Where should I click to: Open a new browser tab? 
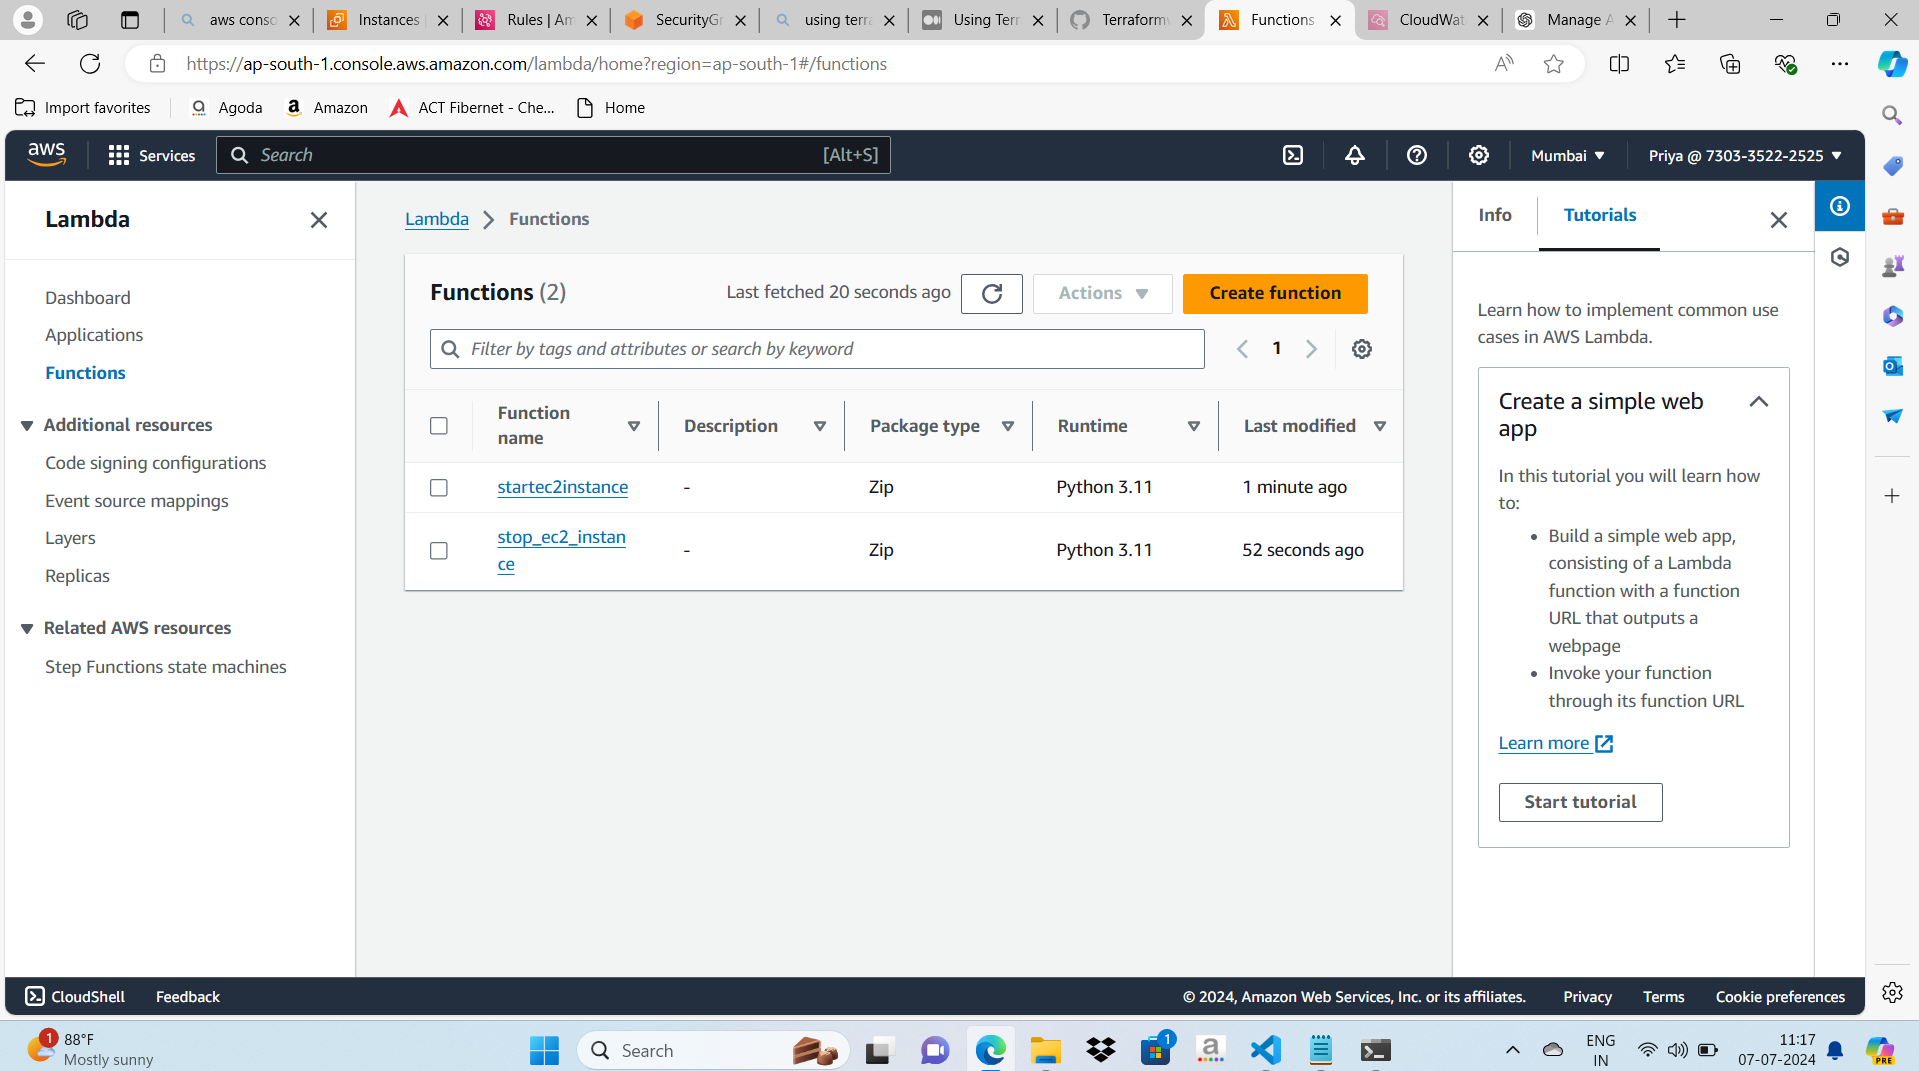(1677, 20)
